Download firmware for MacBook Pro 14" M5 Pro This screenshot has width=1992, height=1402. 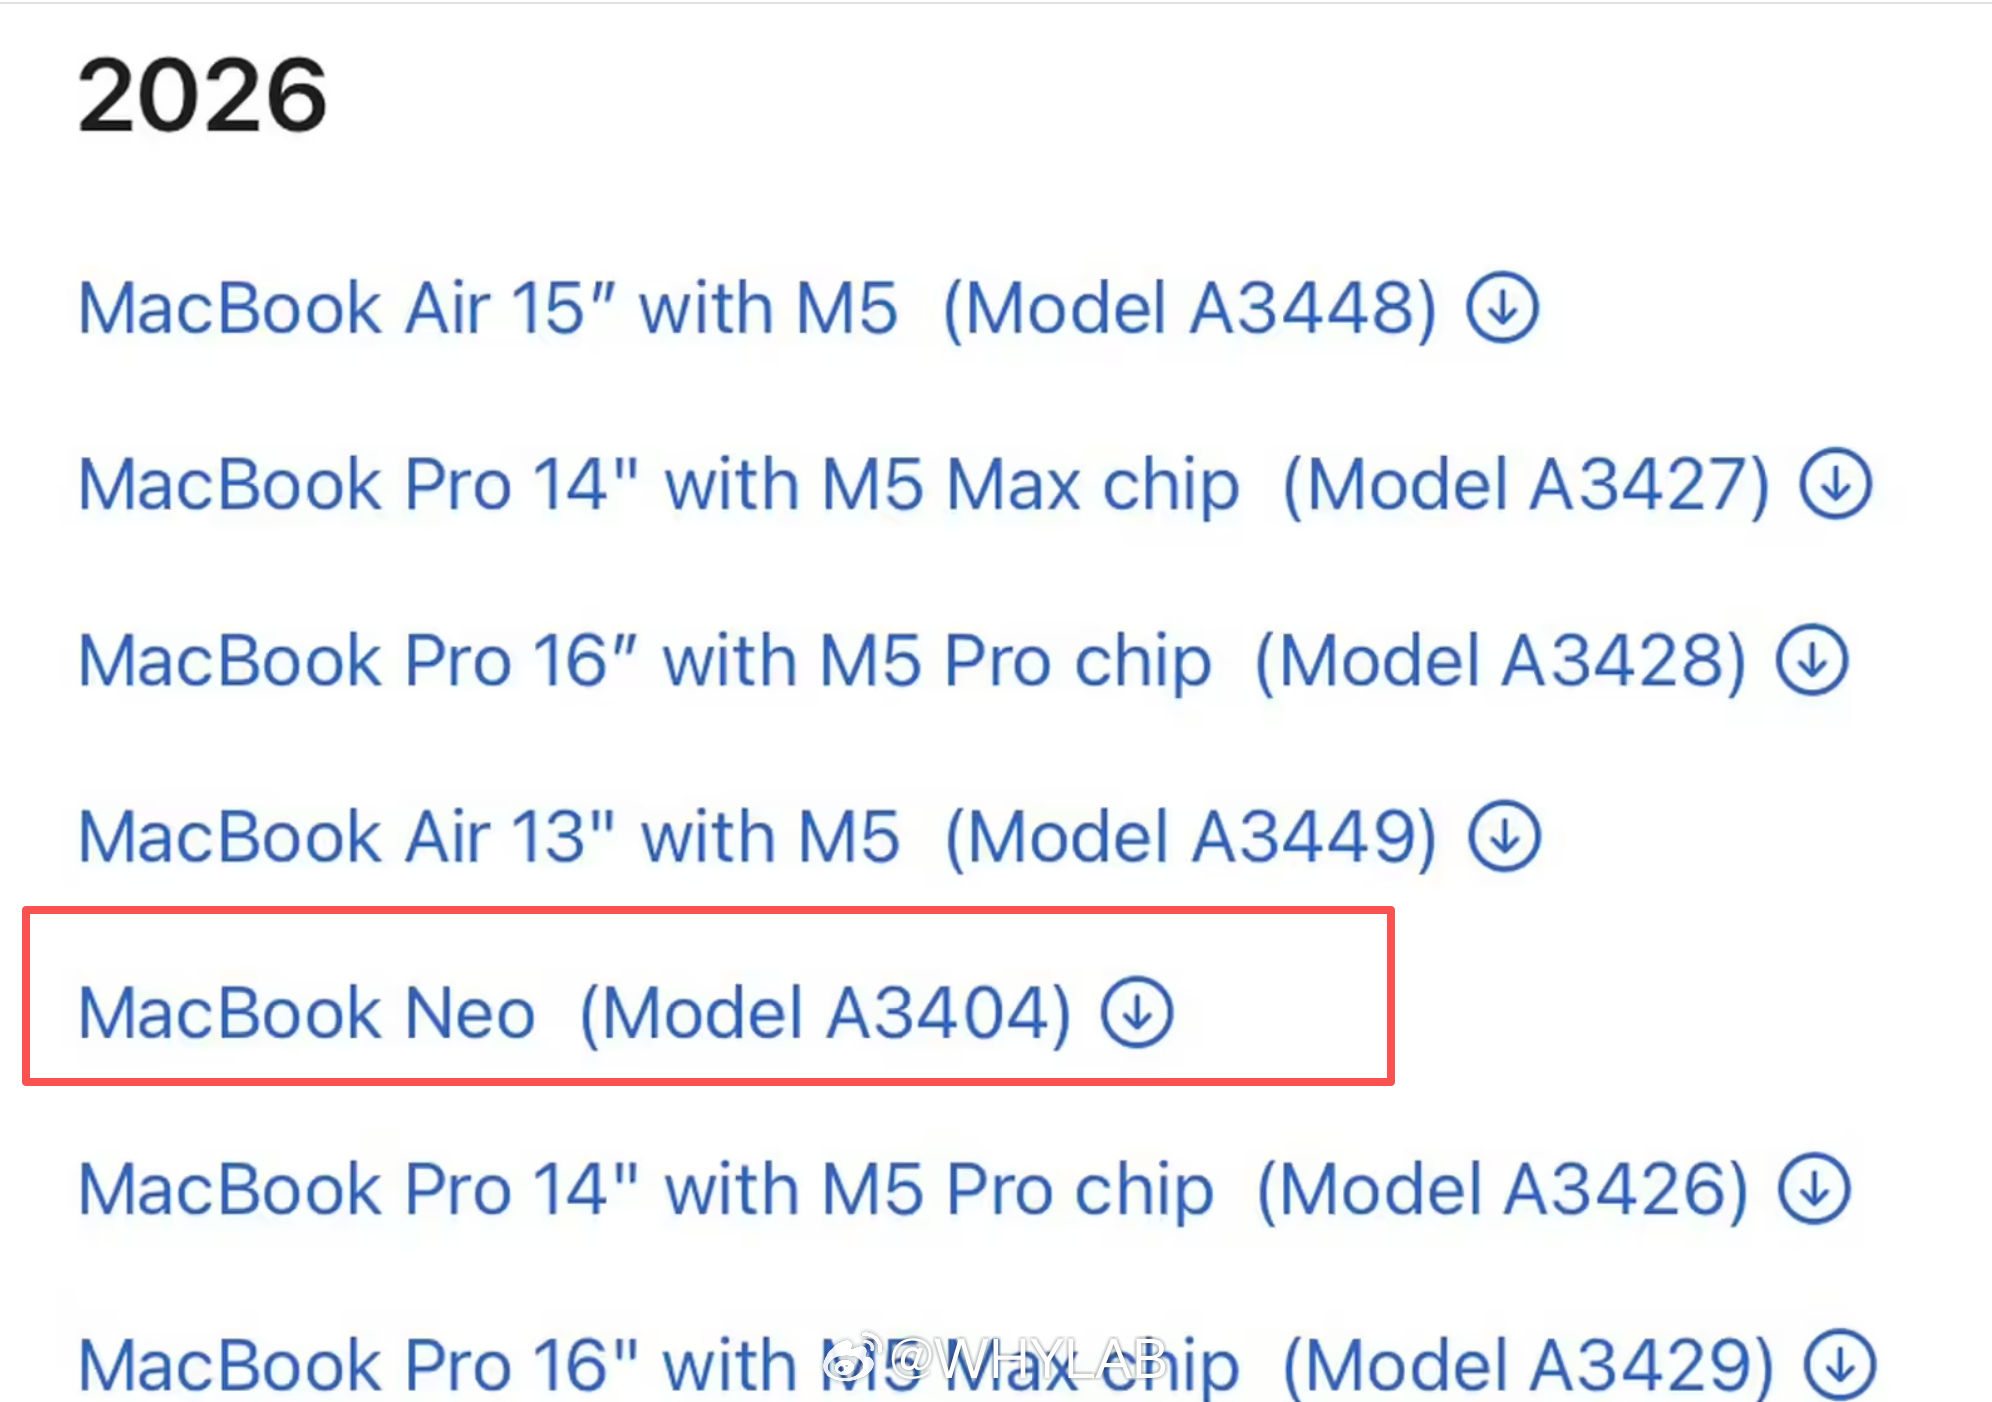[1816, 1188]
